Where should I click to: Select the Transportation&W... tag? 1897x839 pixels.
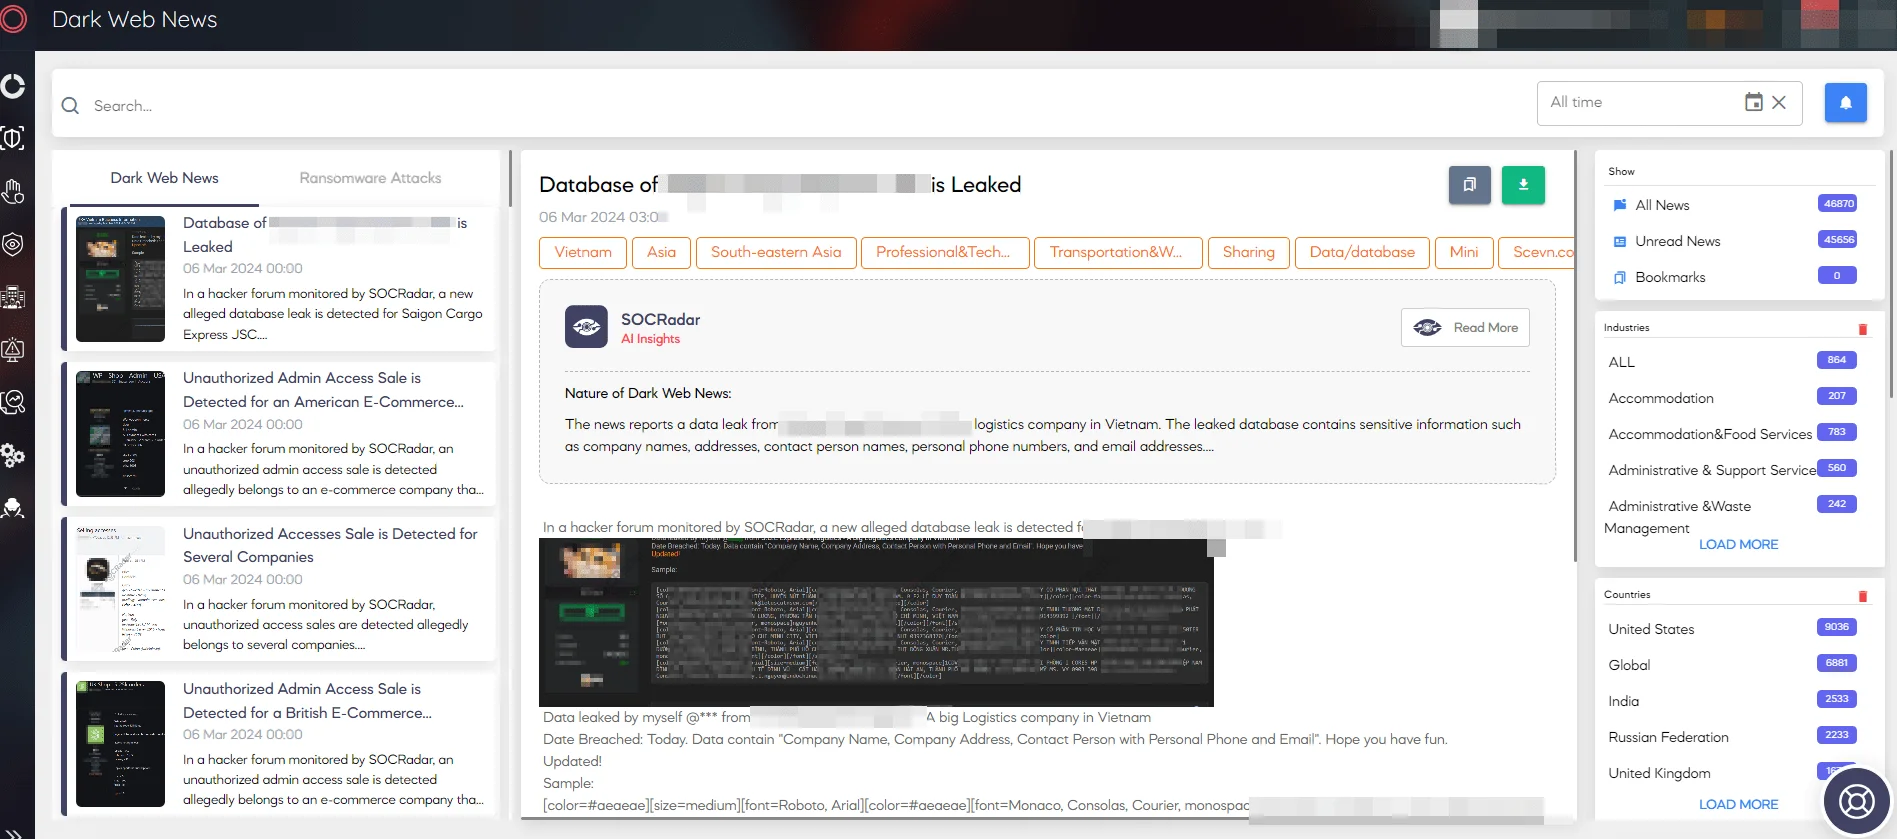(1116, 252)
